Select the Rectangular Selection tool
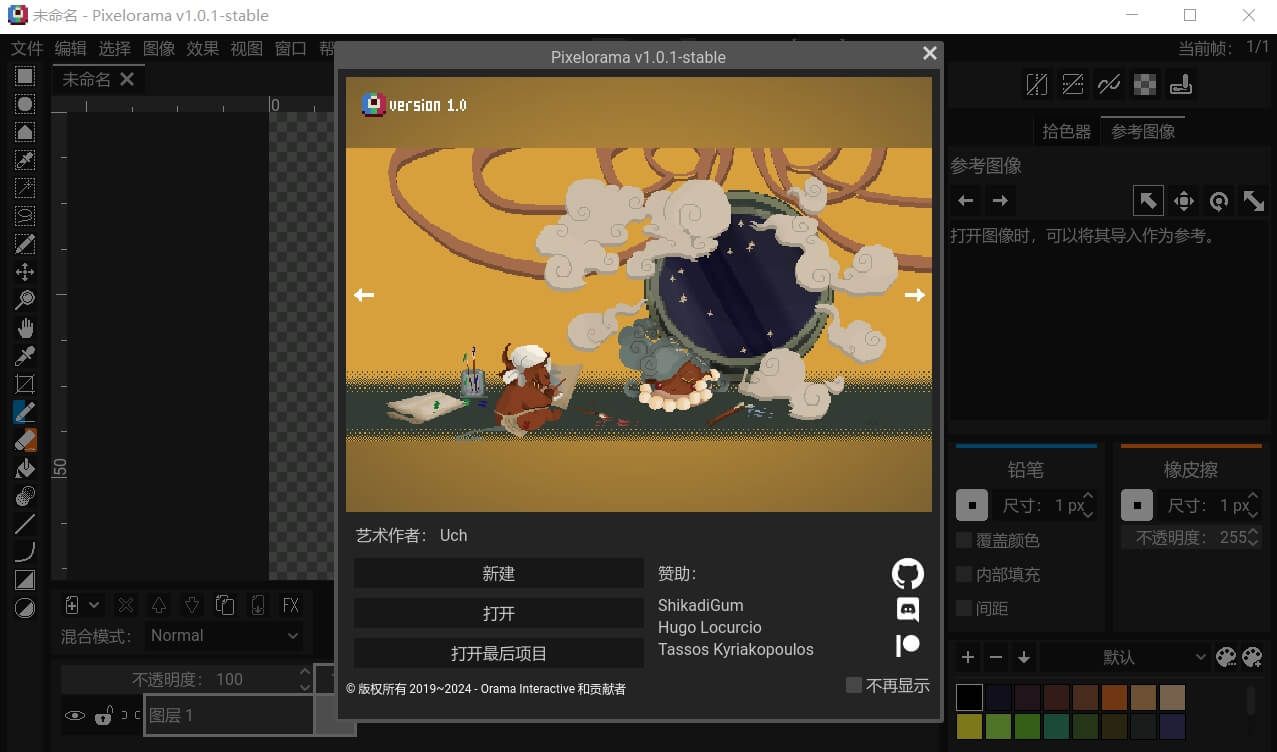 (x=25, y=76)
